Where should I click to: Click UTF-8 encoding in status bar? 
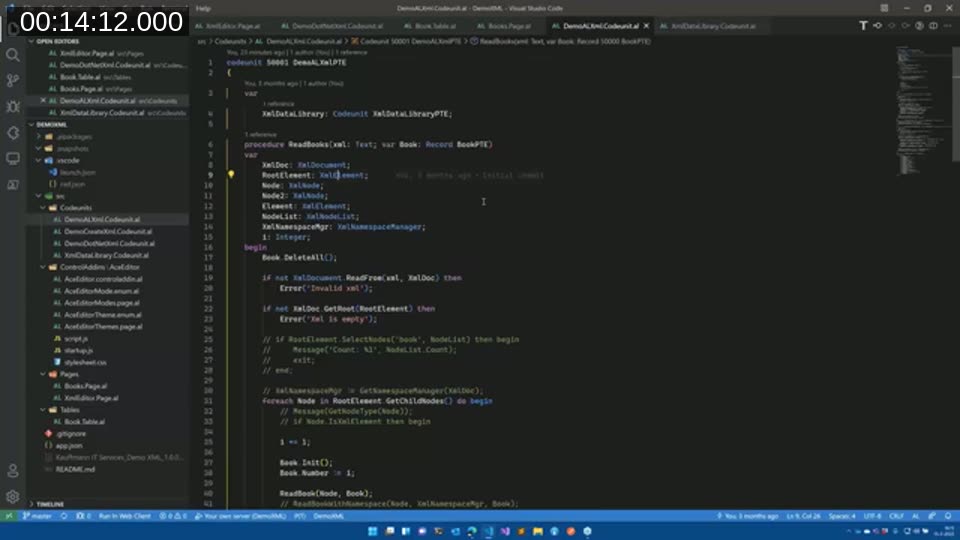click(872, 516)
